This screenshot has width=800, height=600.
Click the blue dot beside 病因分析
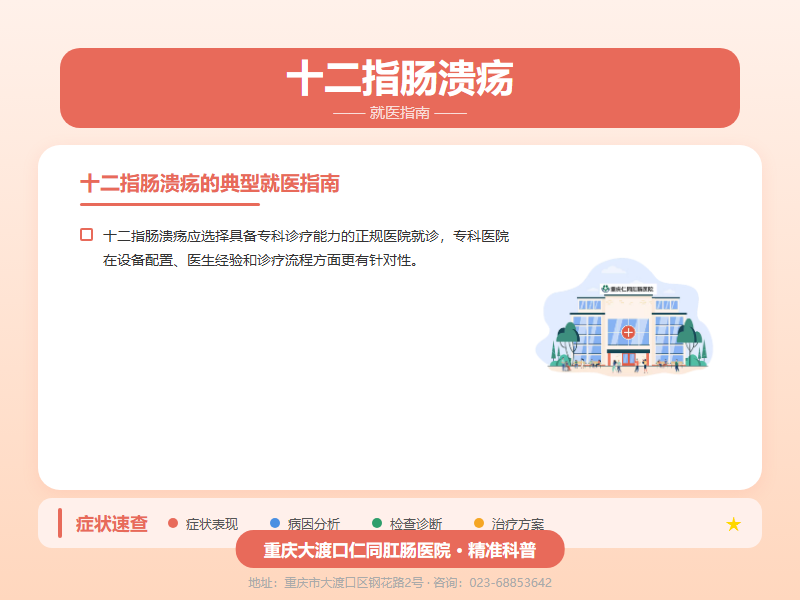(275, 523)
